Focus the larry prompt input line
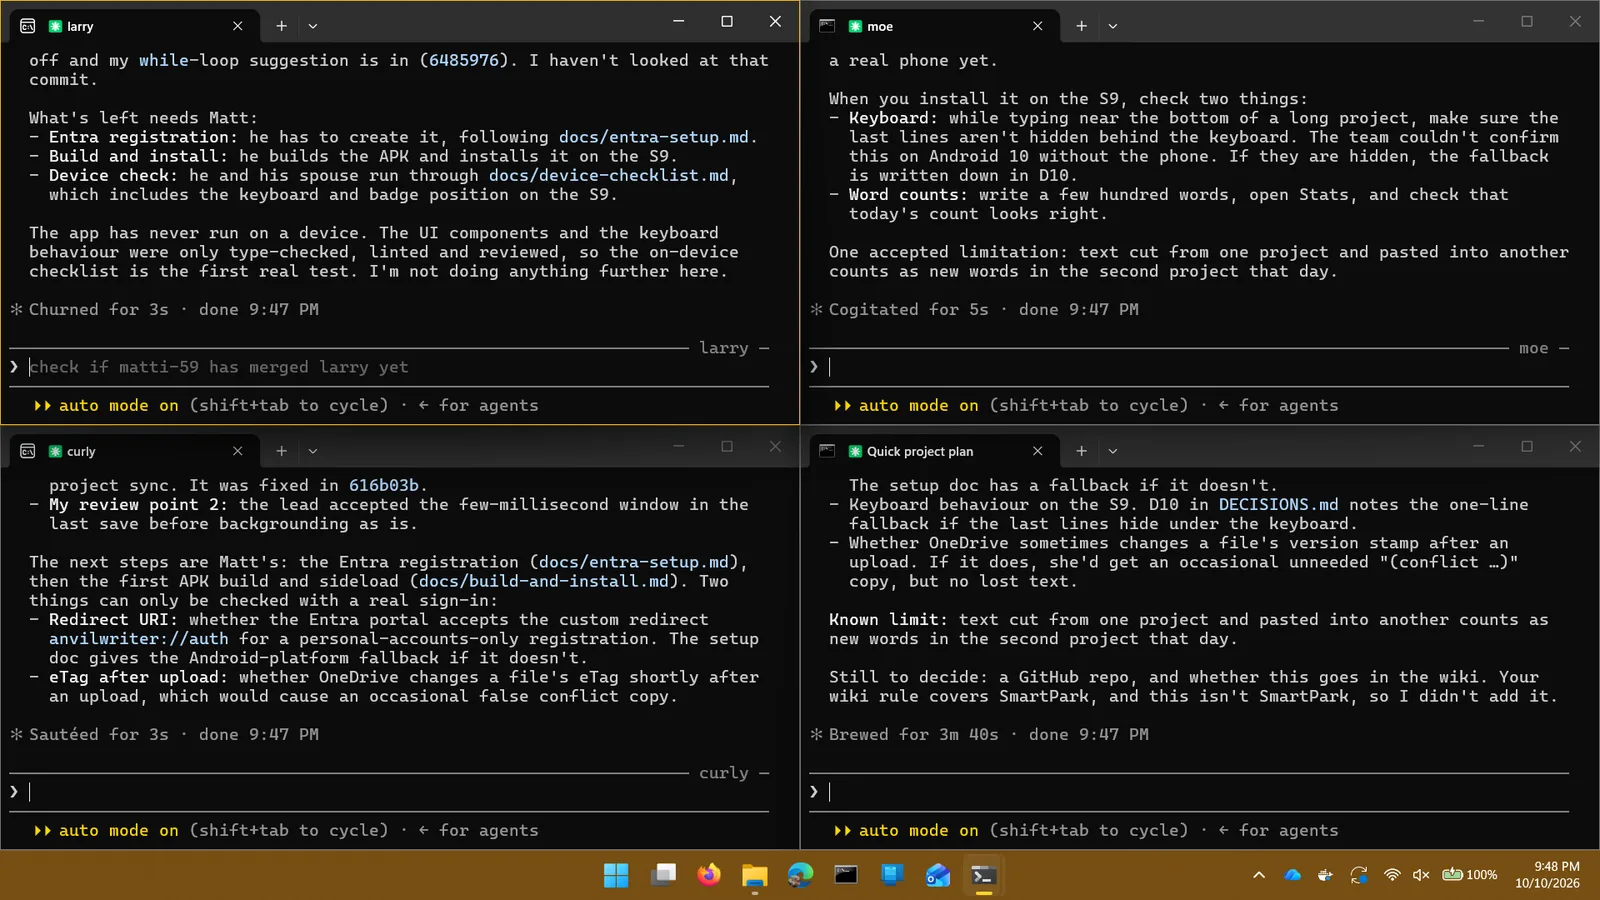This screenshot has height=900, width=1600. [x=390, y=367]
